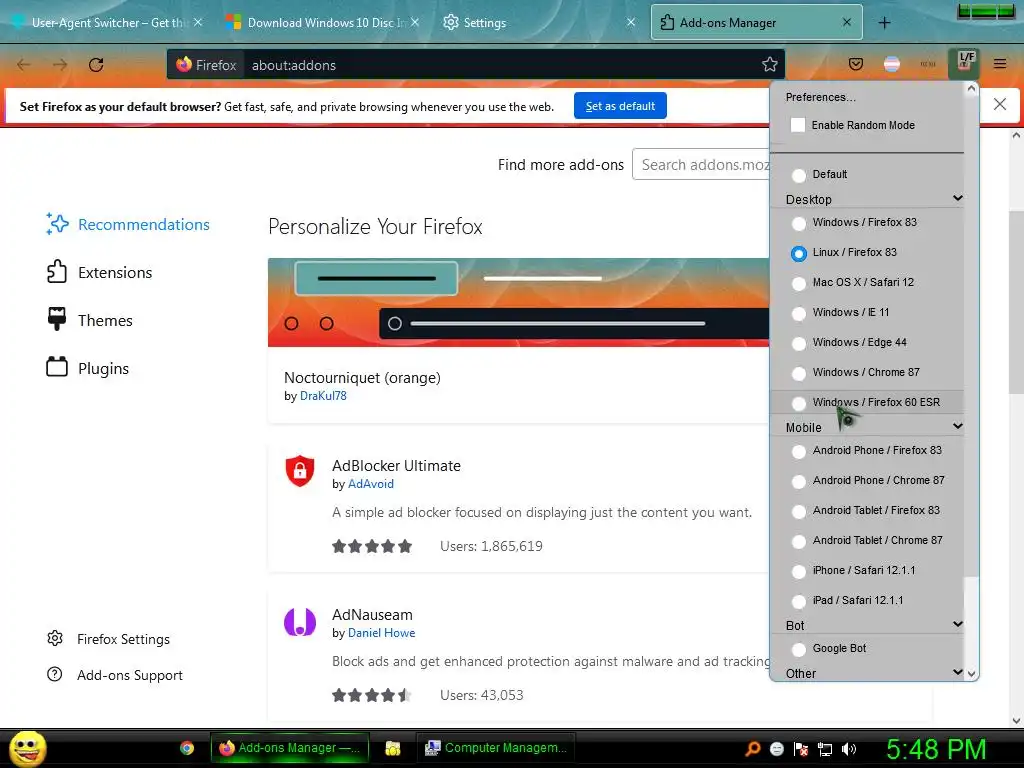The width and height of the screenshot is (1024, 768).
Task: Click the AdBlocker Ultimate shield icon
Action: click(300, 471)
